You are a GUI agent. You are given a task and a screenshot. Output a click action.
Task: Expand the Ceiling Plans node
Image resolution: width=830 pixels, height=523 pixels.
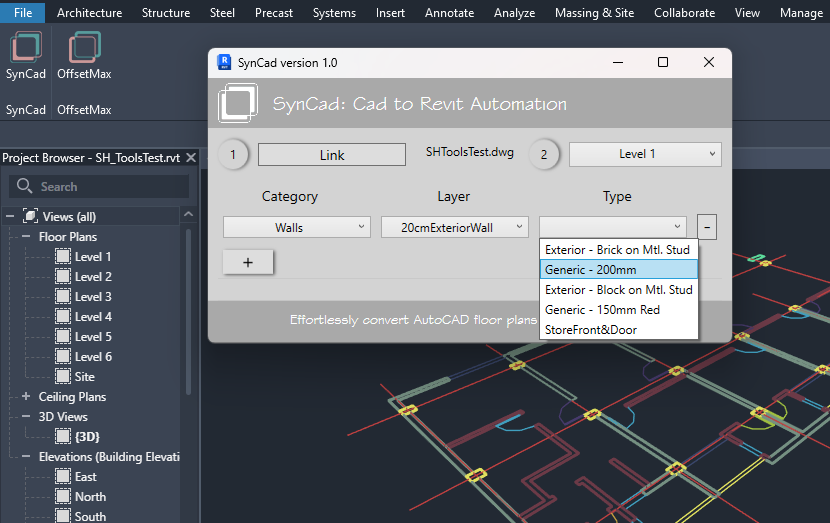26,396
